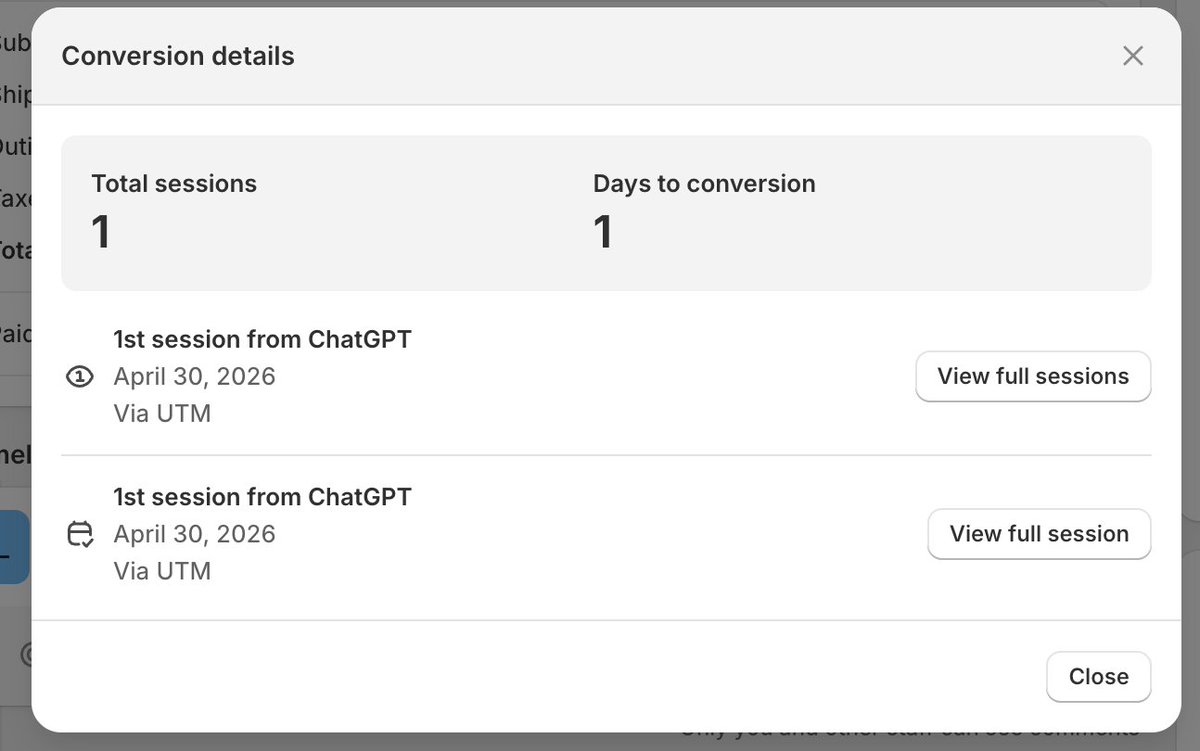Click the Days to conversion value
Screen dimensions: 1200x751
point(603,232)
